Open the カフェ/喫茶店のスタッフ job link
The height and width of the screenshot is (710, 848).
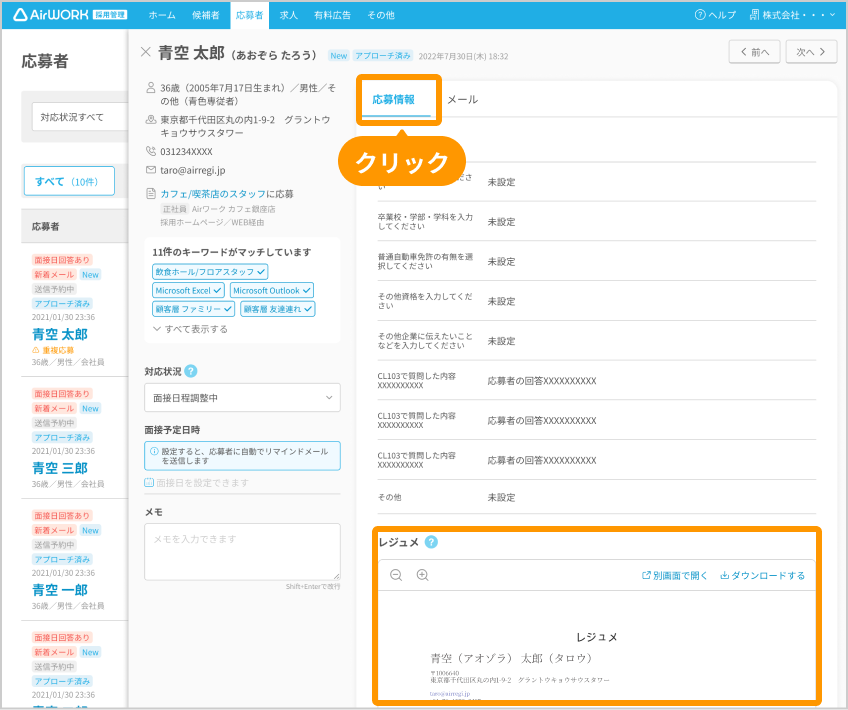pos(213,194)
